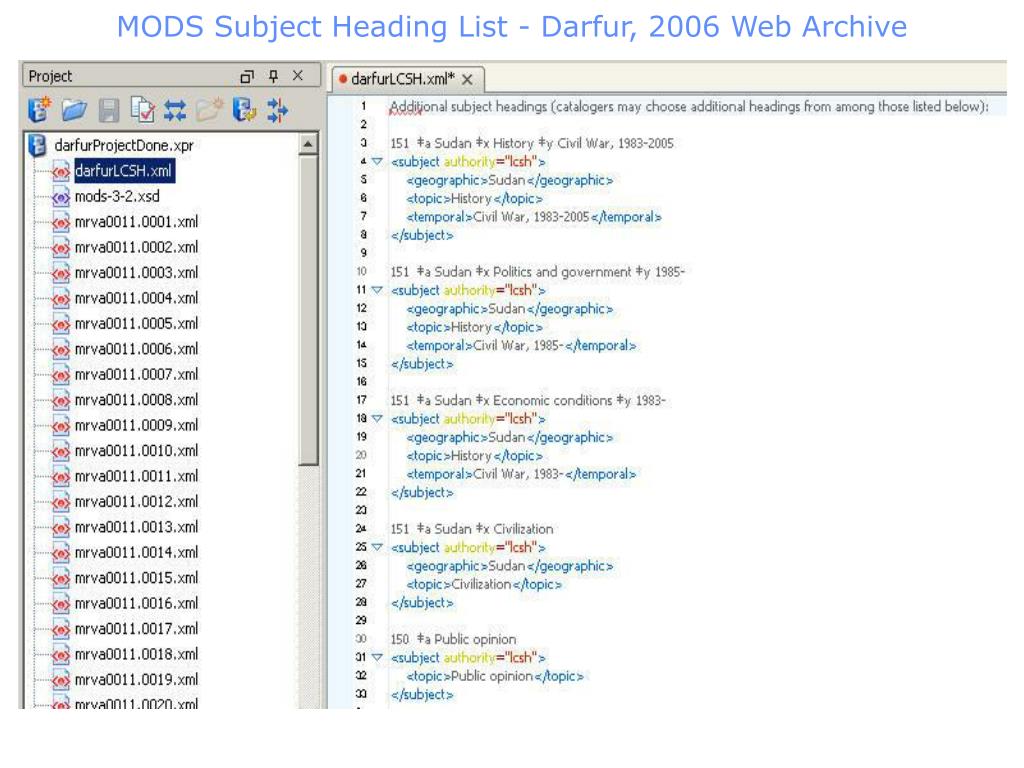This screenshot has width=1024, height=768.
Task: Click line number 16 in the editor gutter
Action: [x=362, y=381]
